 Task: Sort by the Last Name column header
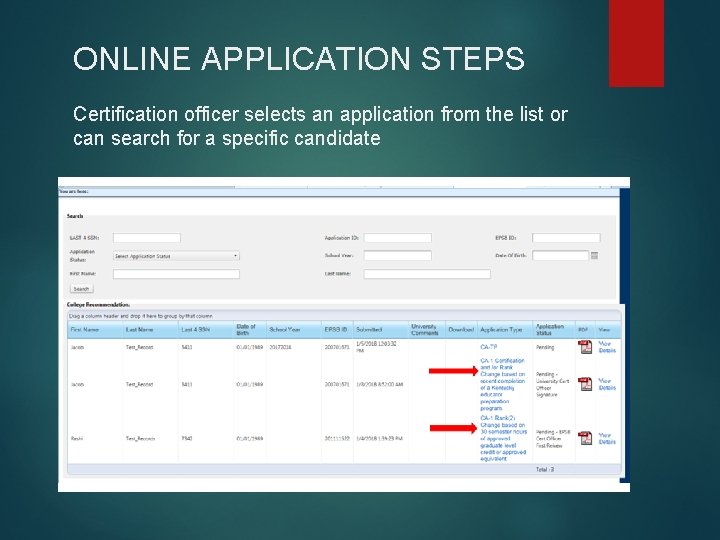click(x=150, y=330)
